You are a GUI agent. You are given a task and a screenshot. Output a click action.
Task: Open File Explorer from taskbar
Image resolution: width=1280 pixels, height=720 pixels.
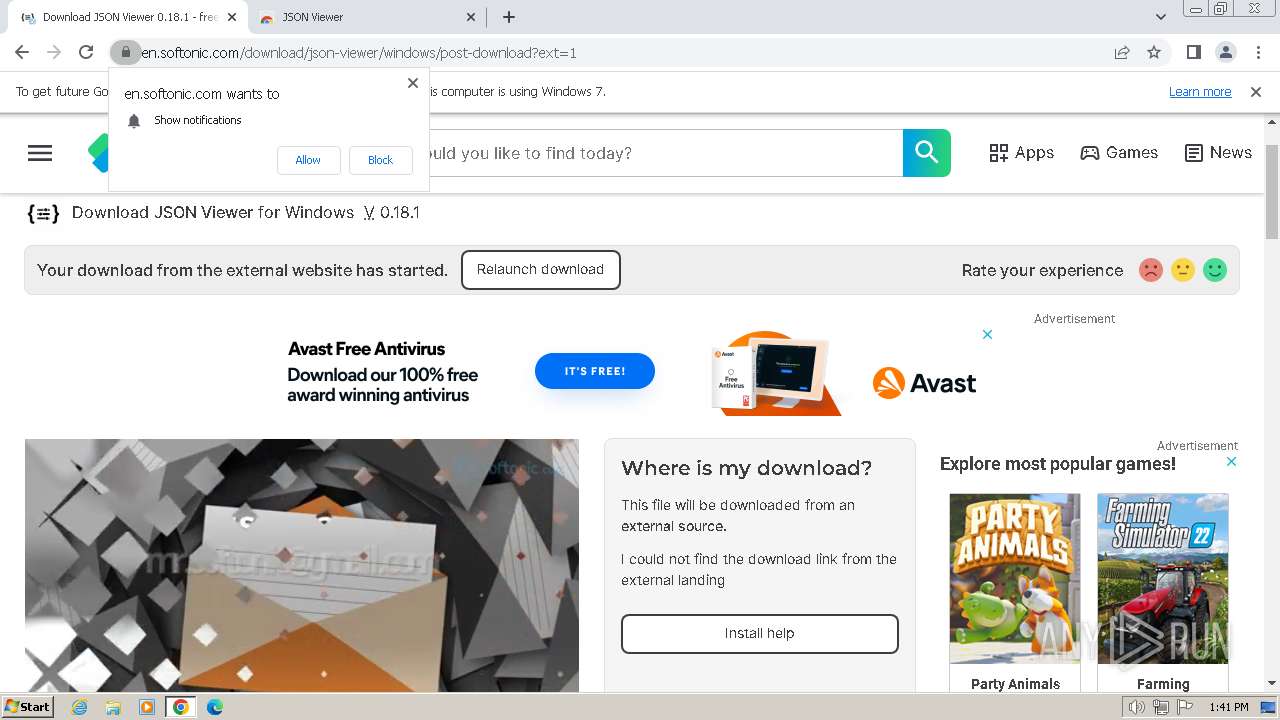click(113, 707)
